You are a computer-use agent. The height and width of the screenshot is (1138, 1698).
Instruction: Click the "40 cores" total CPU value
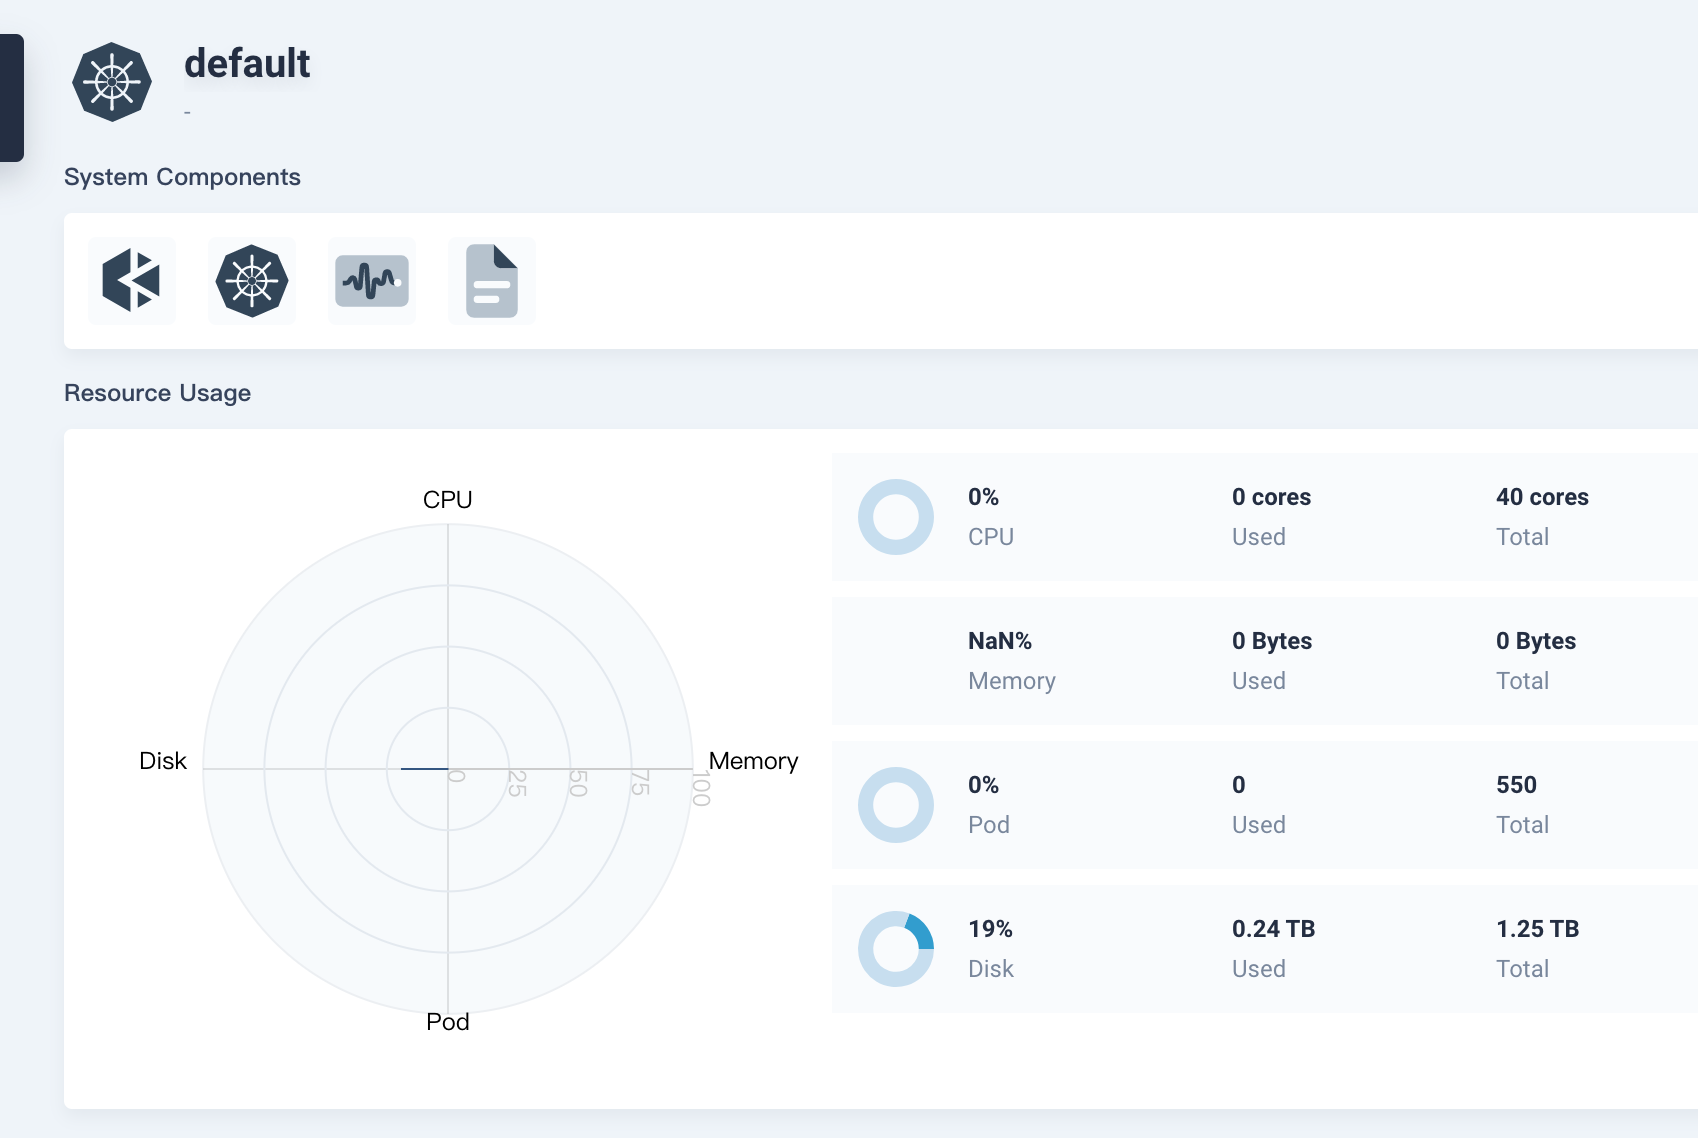1542,497
